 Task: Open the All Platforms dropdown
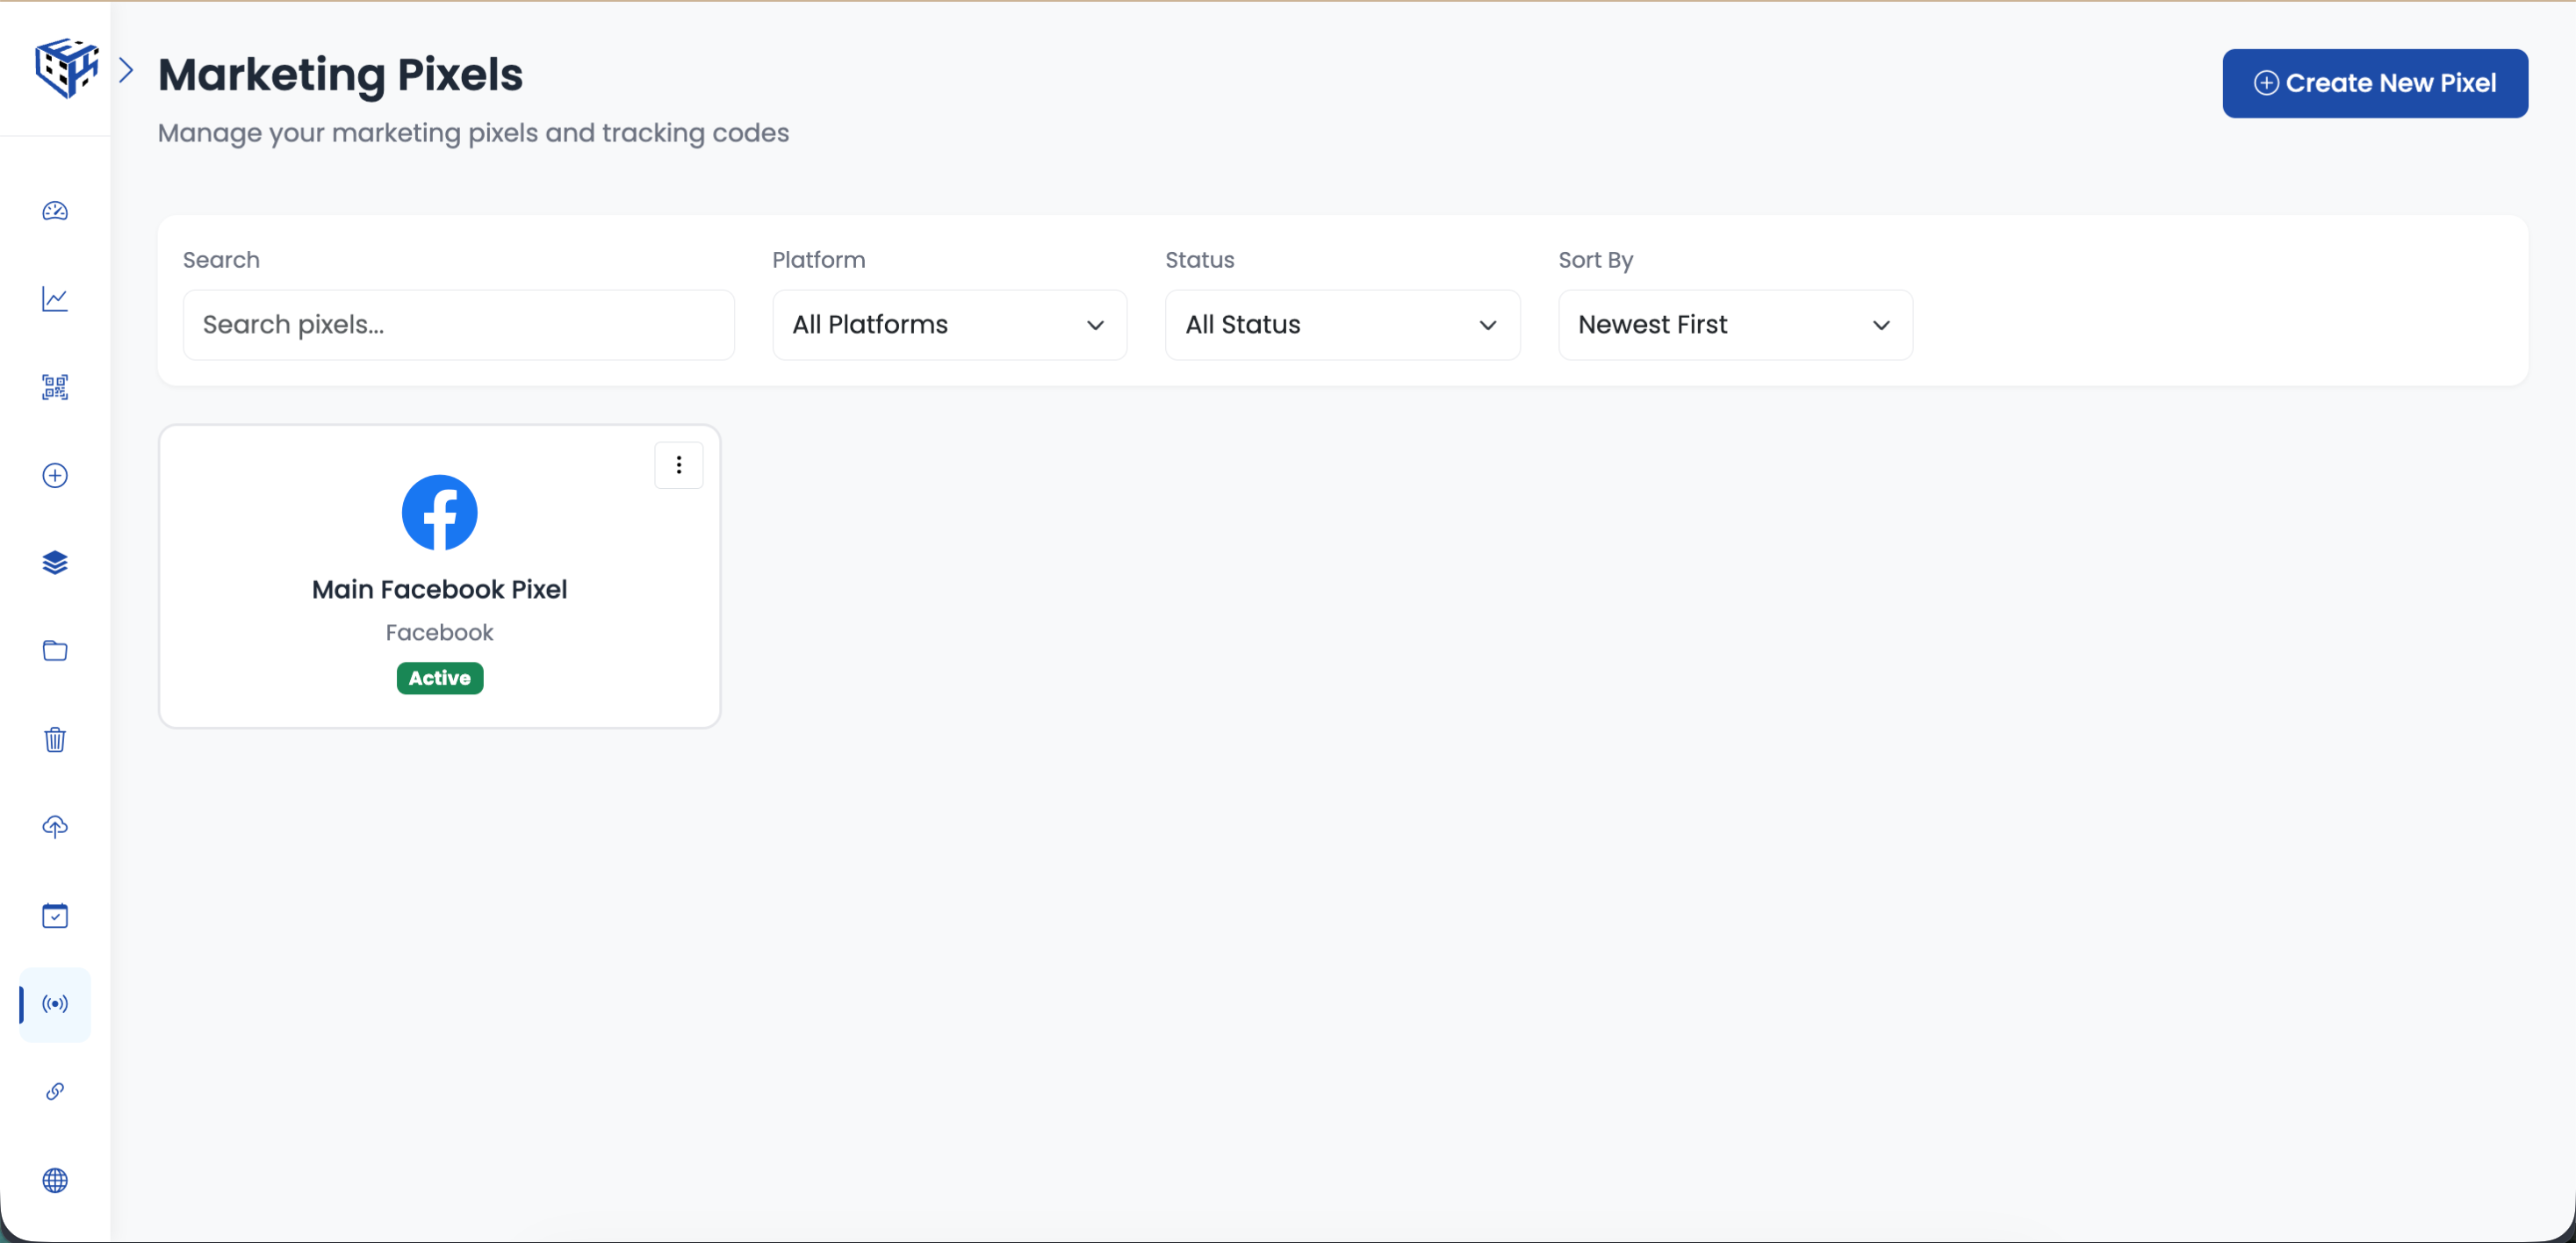[948, 324]
